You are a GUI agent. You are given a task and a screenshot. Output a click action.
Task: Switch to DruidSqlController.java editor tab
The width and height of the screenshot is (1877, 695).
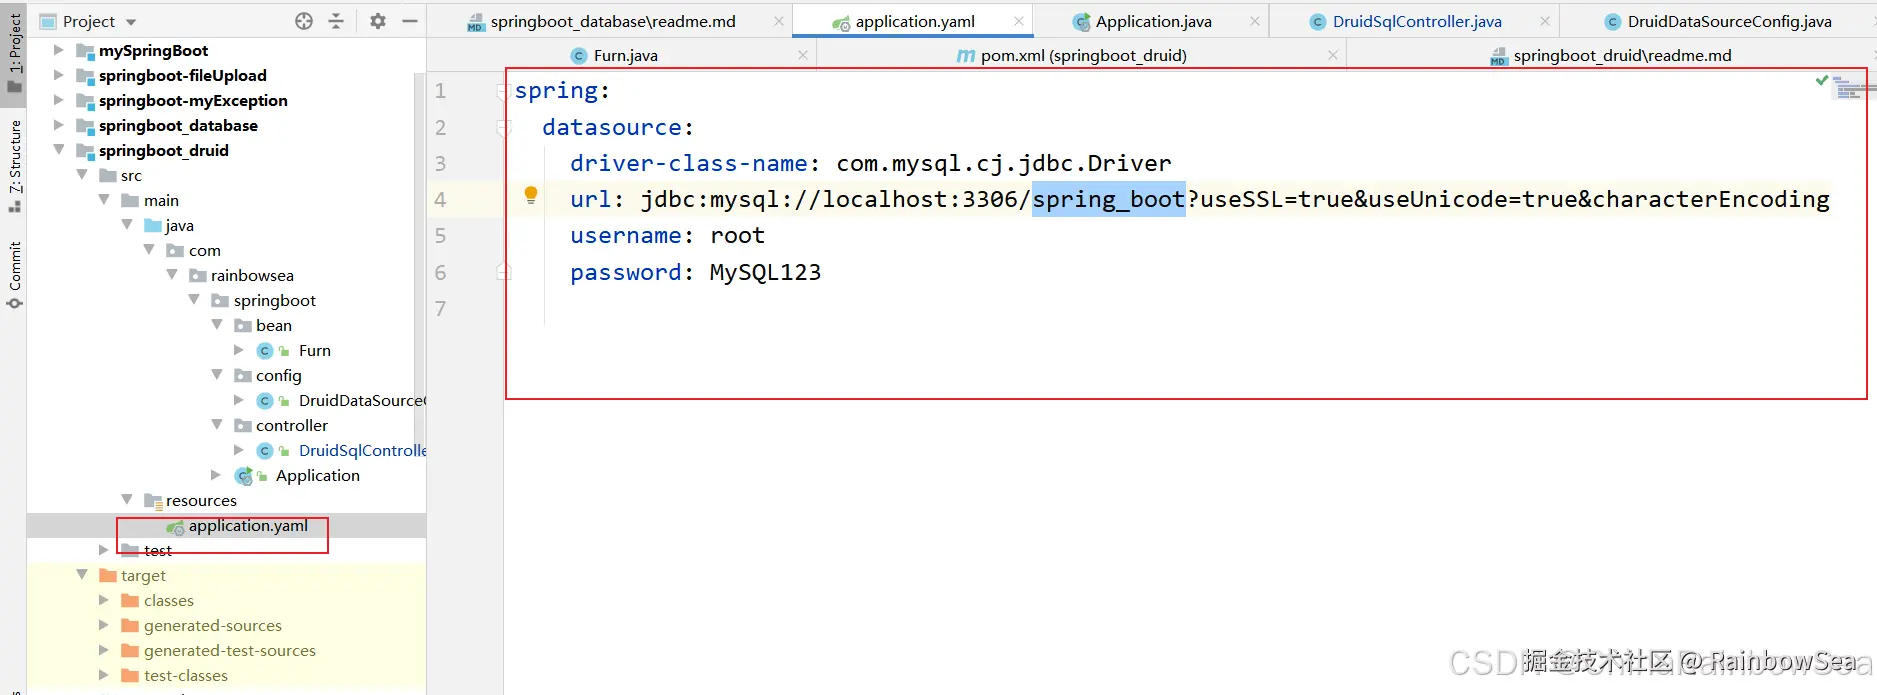(x=1416, y=21)
